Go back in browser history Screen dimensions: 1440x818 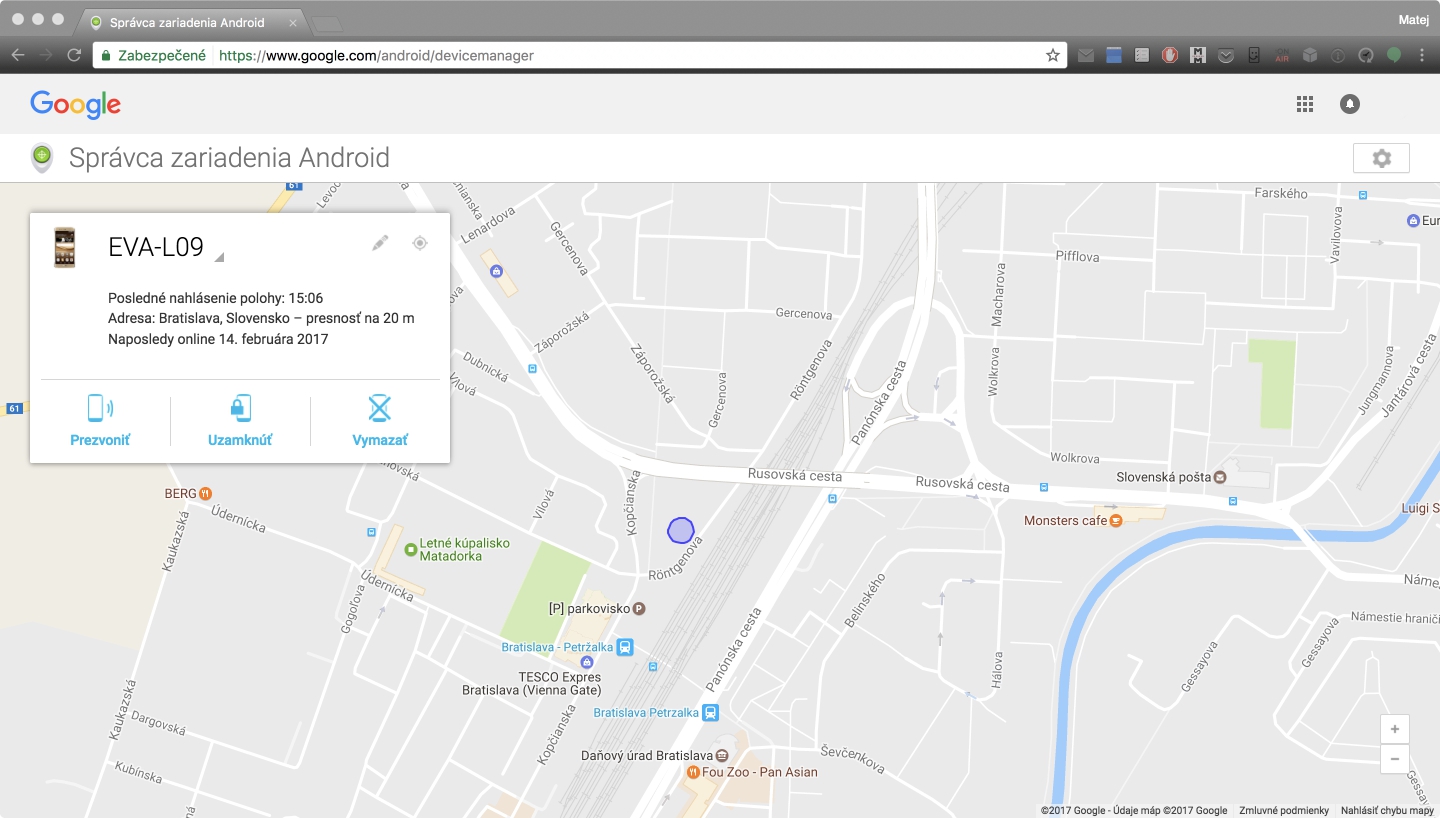[18, 56]
